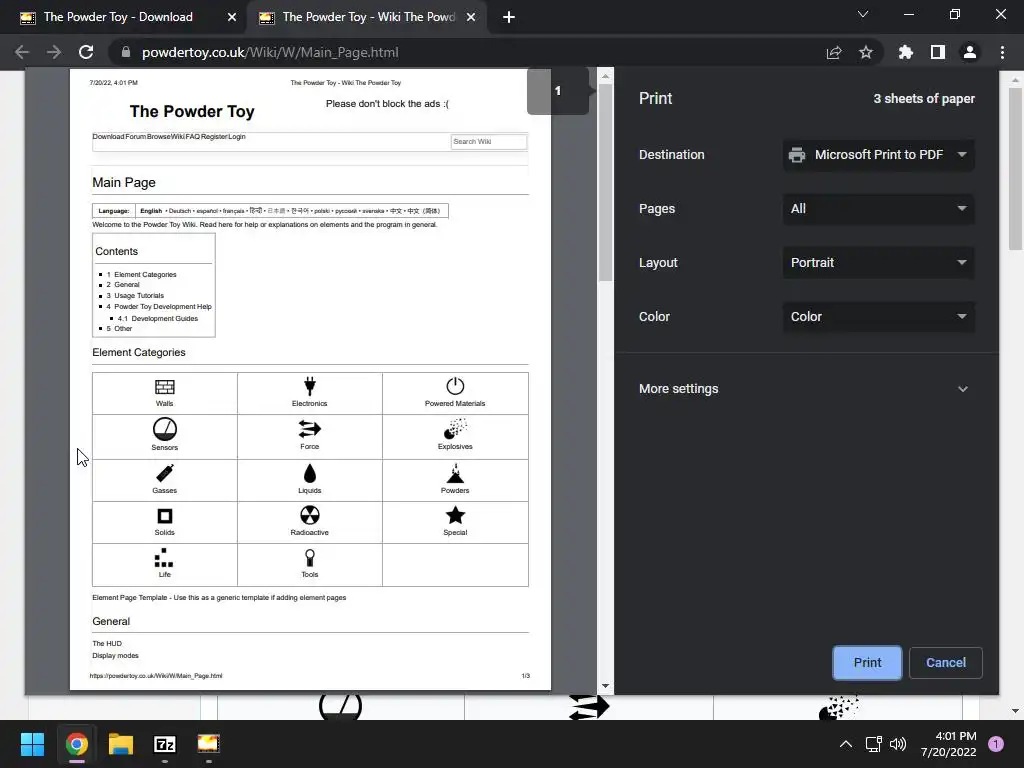Click the Print button
Image resolution: width=1024 pixels, height=768 pixels.
[867, 663]
